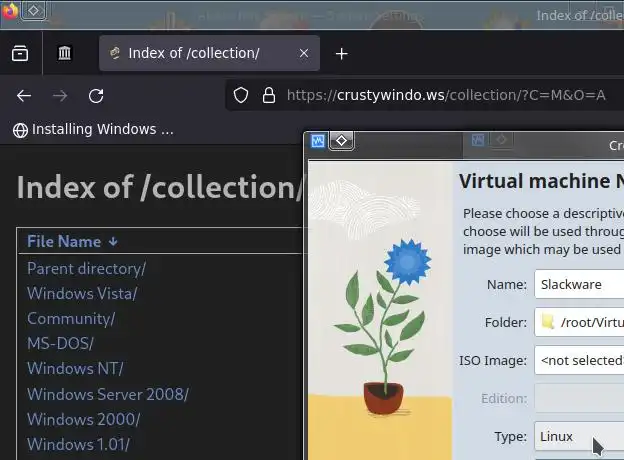Reload the page

pos(96,96)
